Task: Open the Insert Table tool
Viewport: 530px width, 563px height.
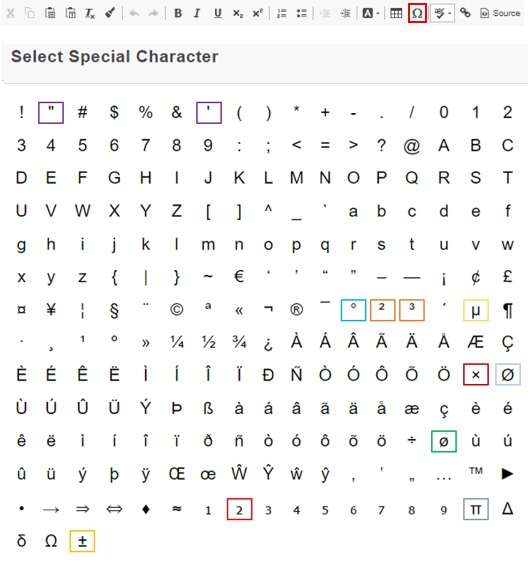Action: point(396,13)
